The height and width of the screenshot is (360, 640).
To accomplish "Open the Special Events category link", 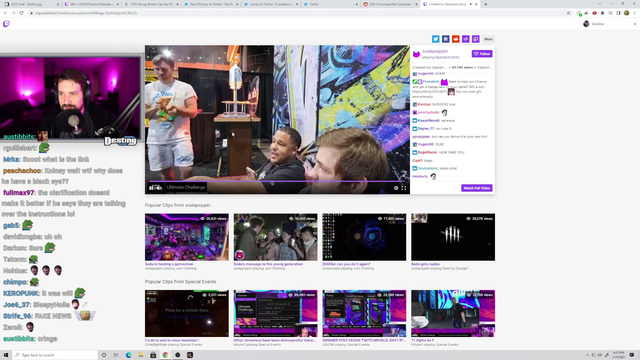I will (x=447, y=57).
